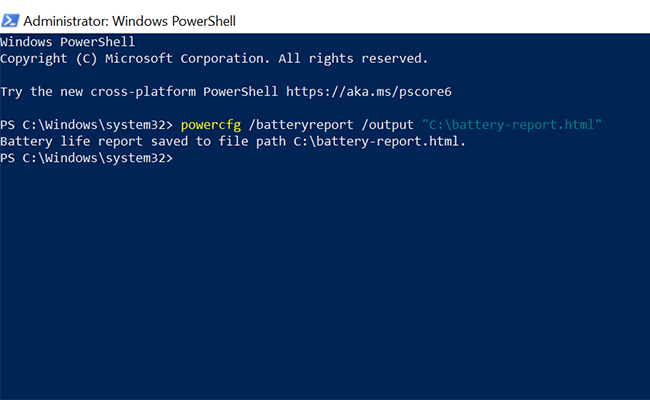The width and height of the screenshot is (650, 400).
Task: Click the /output parameter in the command
Action: (x=388, y=125)
